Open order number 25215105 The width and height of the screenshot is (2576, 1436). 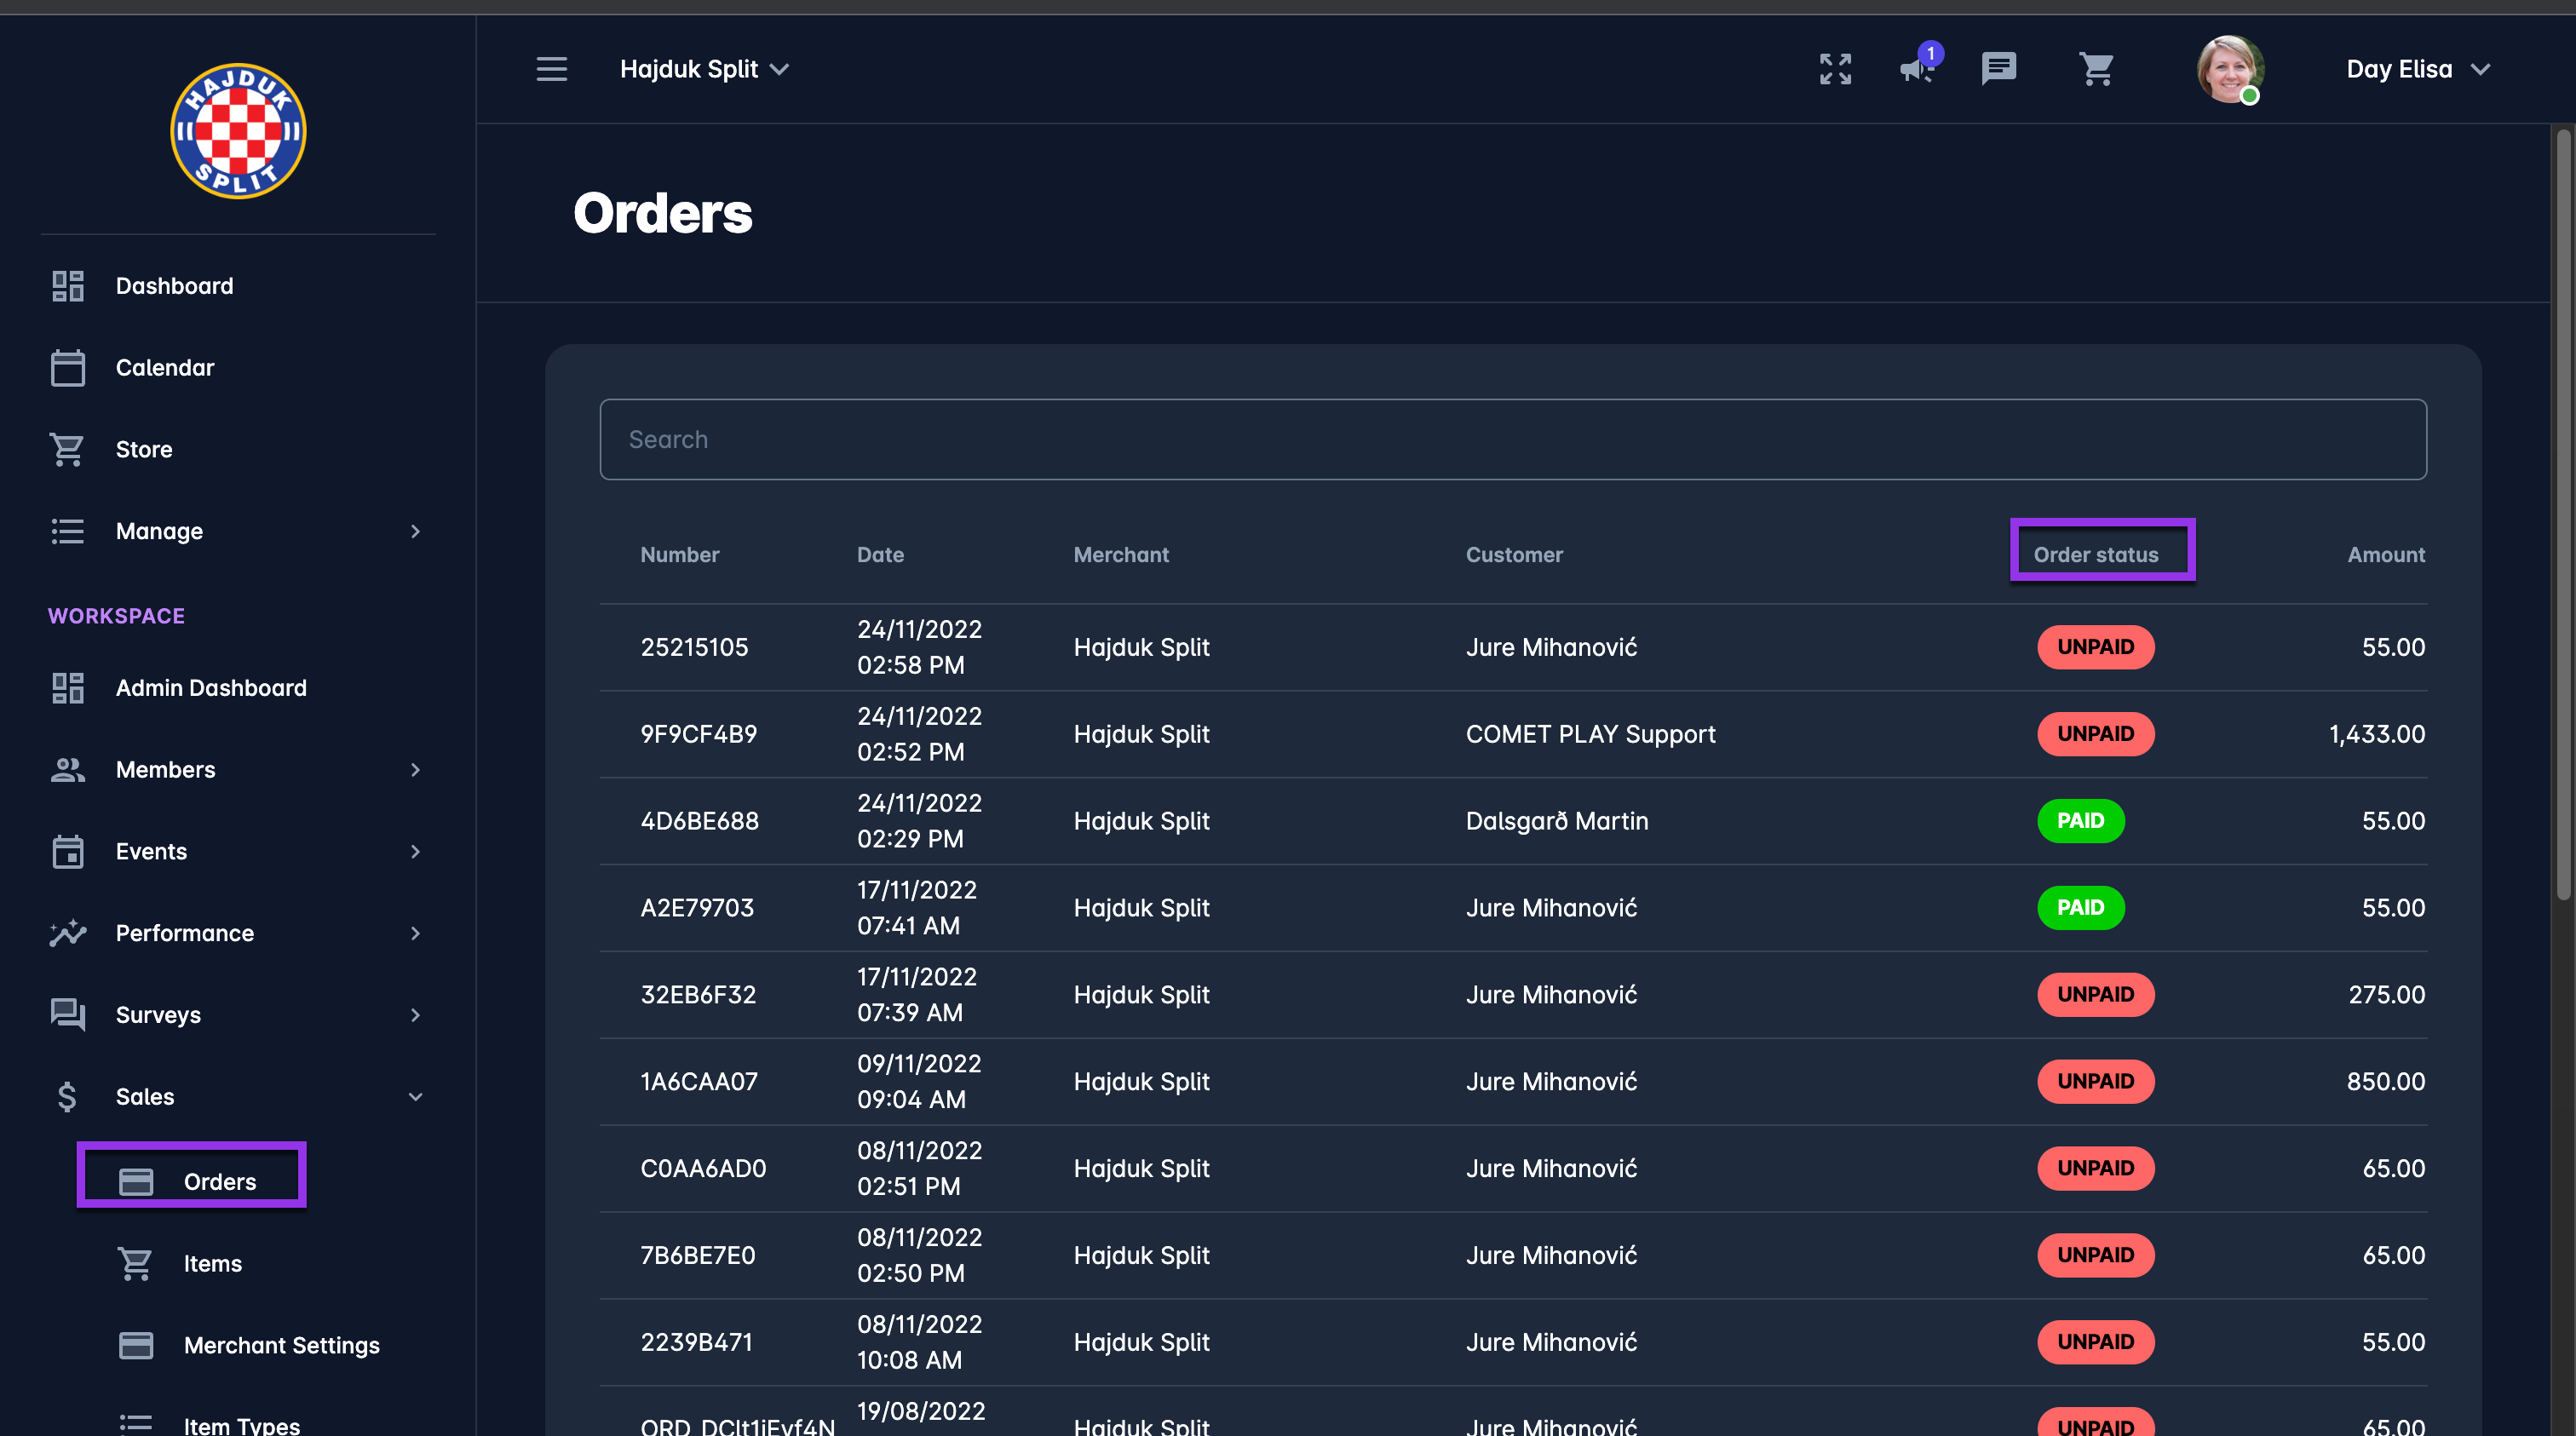click(x=694, y=647)
